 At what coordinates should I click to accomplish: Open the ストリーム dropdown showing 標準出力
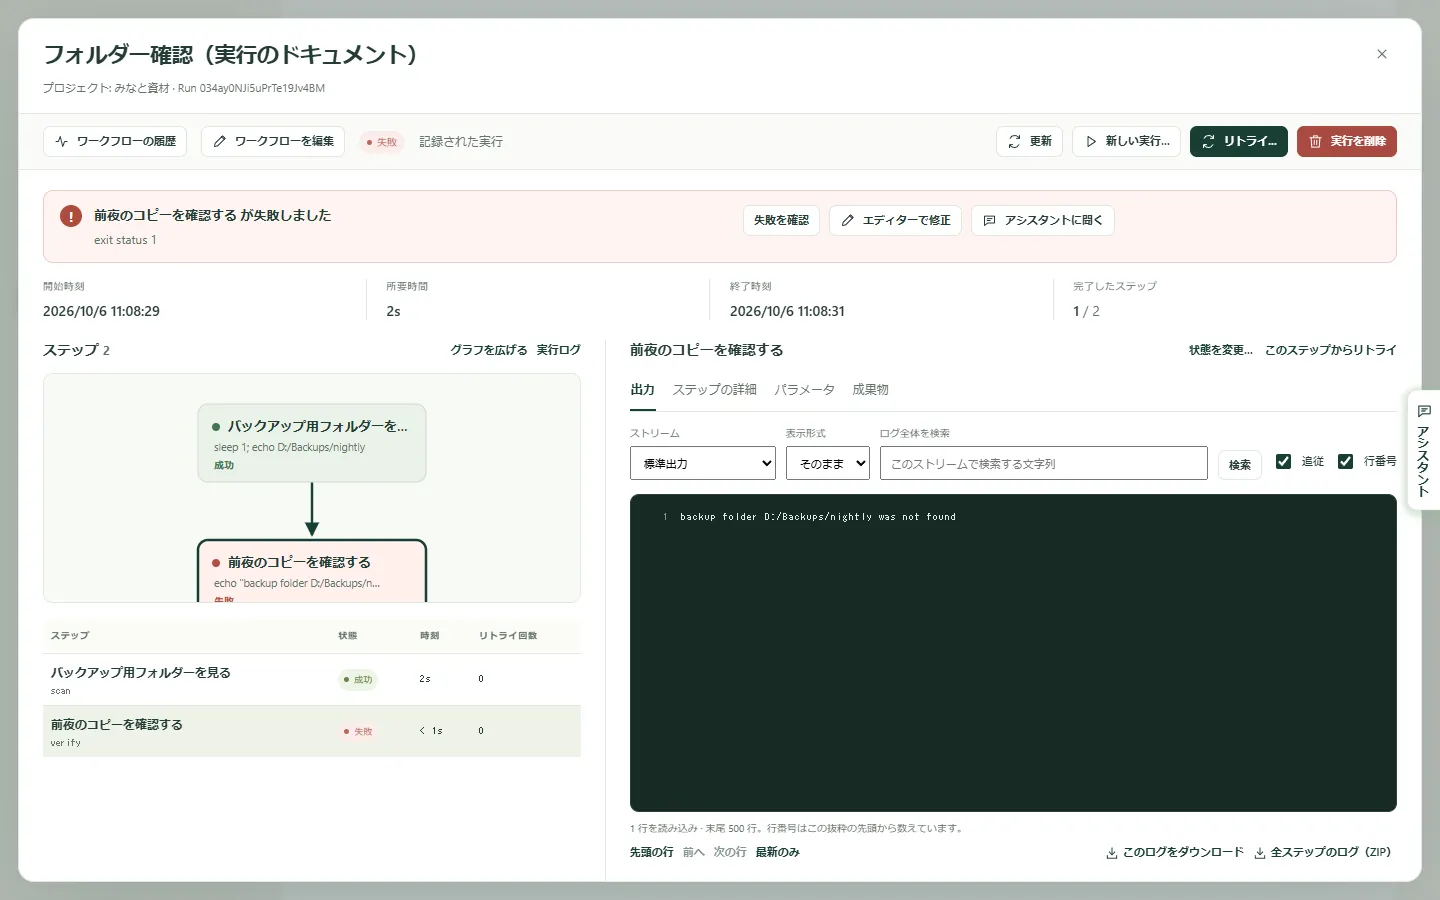(x=703, y=463)
